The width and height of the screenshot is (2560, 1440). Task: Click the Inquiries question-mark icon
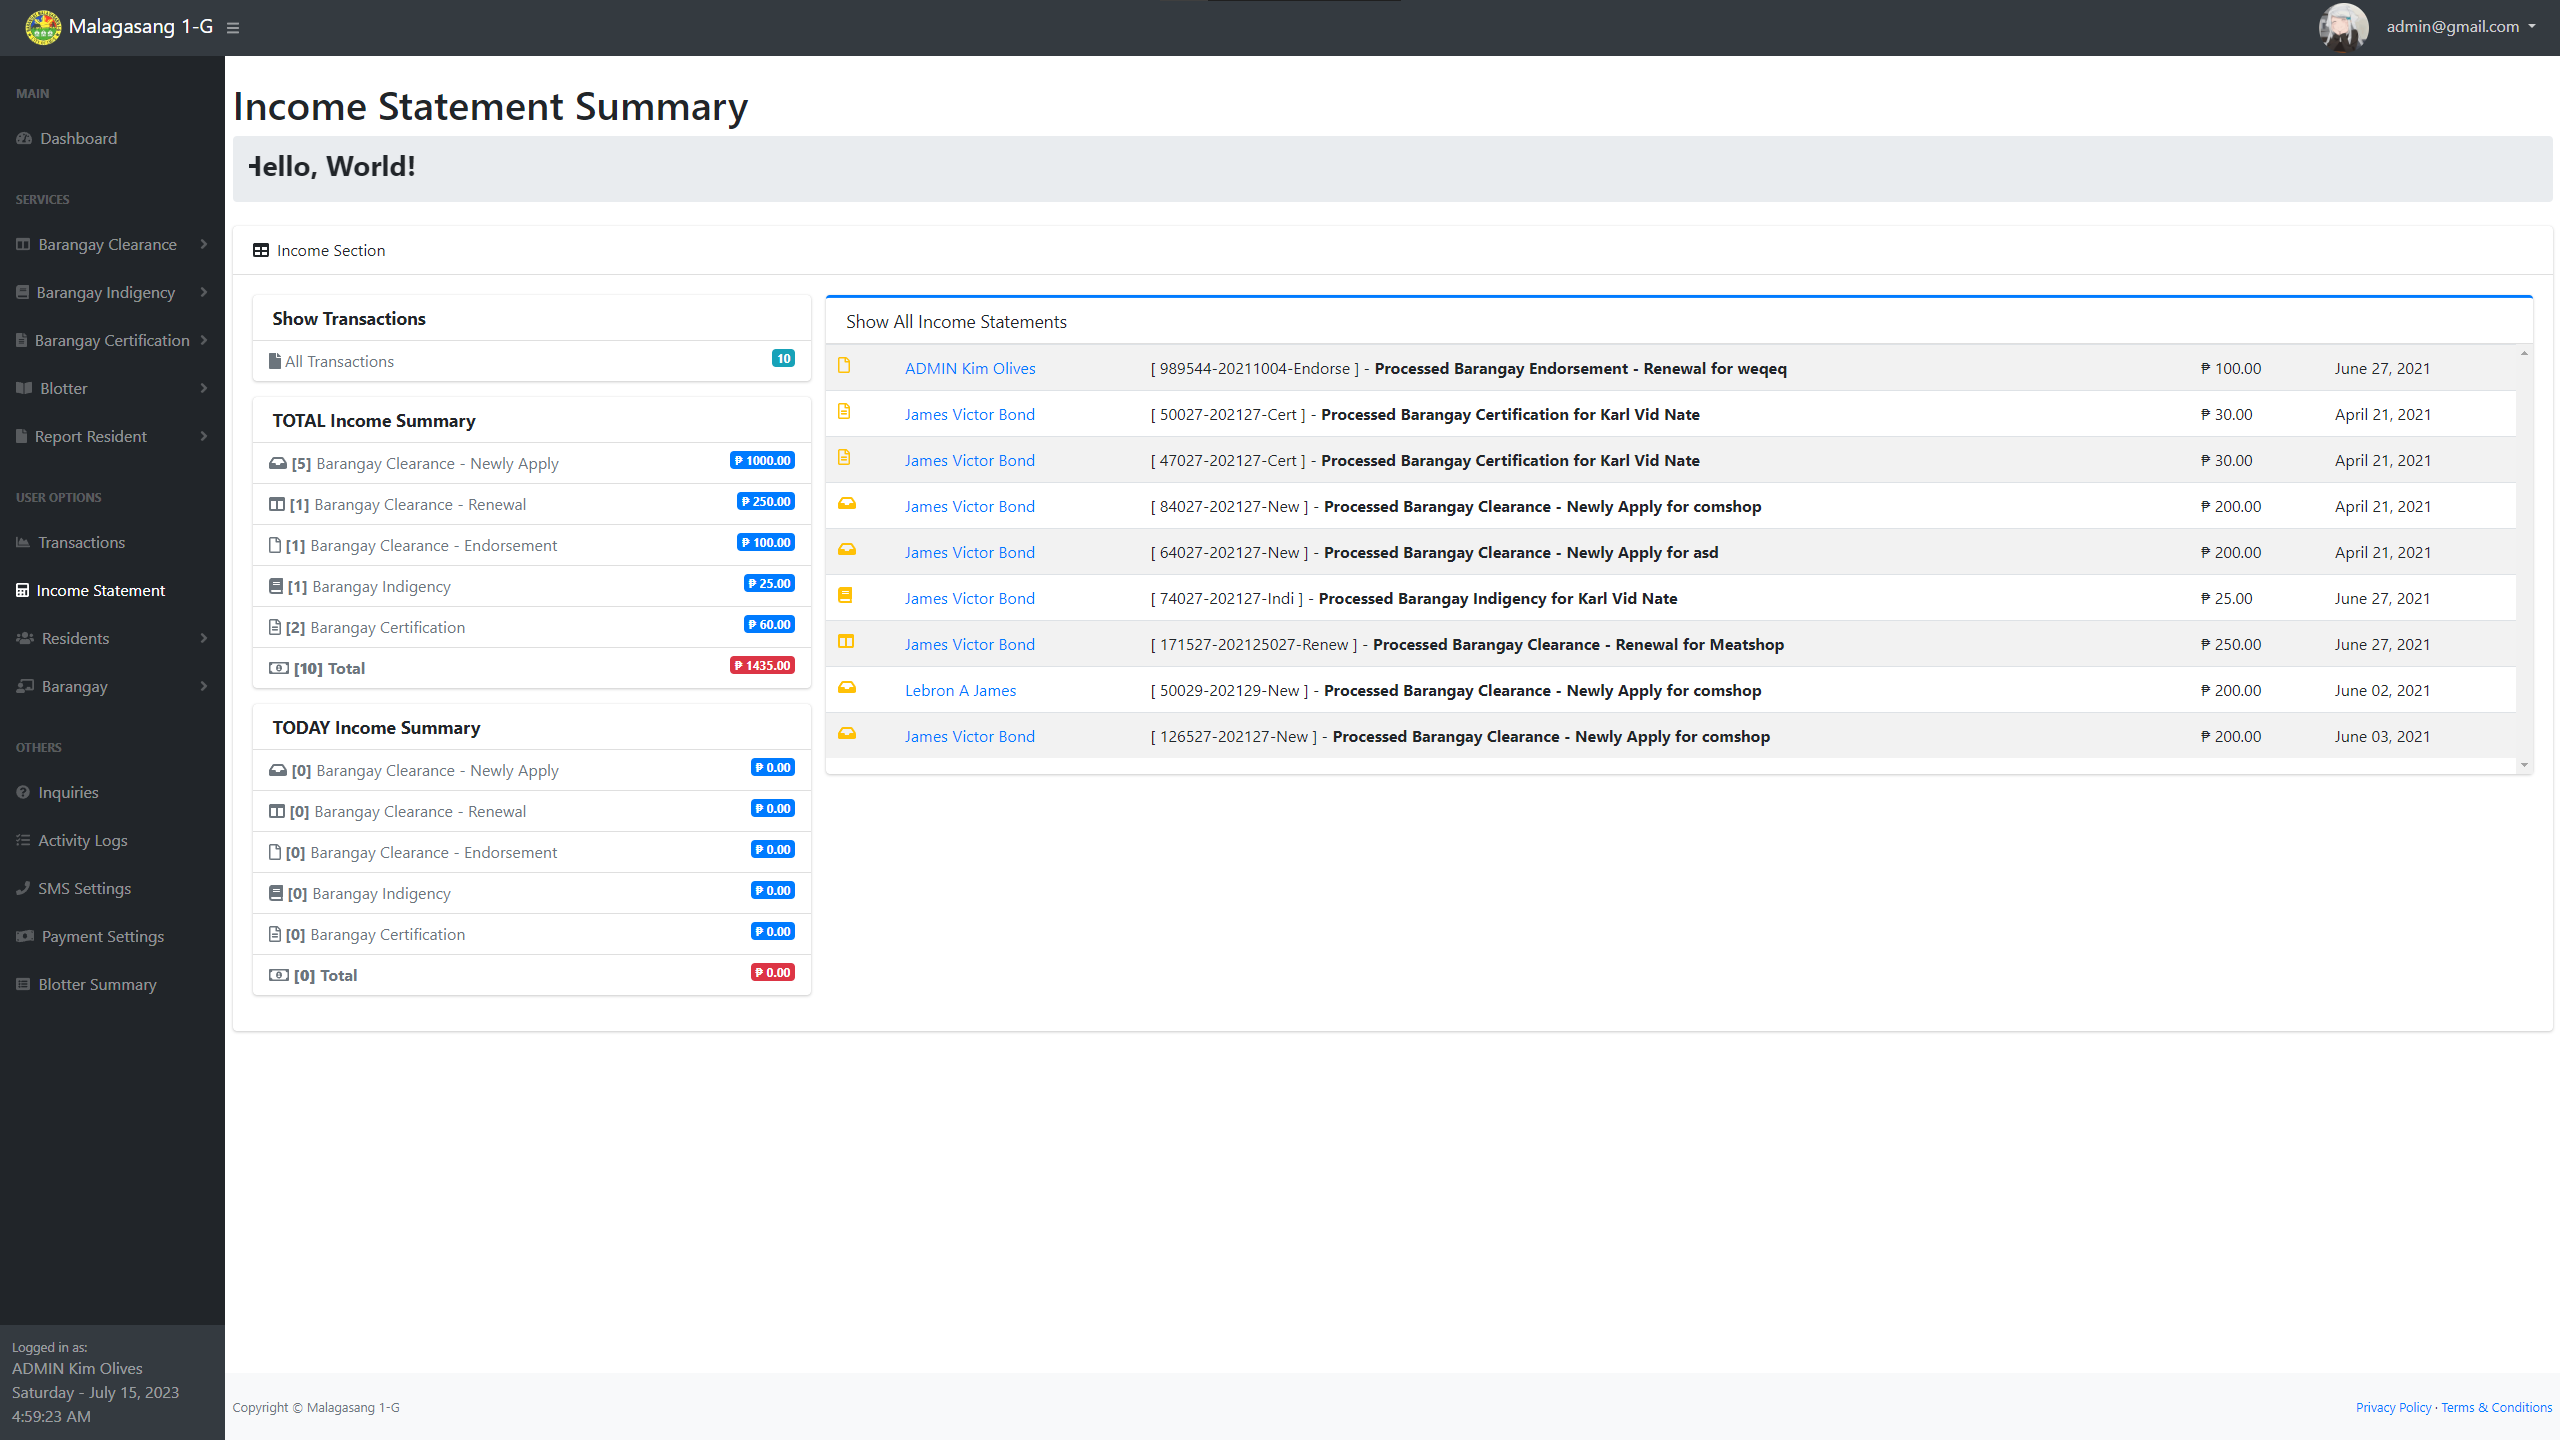coord(23,792)
